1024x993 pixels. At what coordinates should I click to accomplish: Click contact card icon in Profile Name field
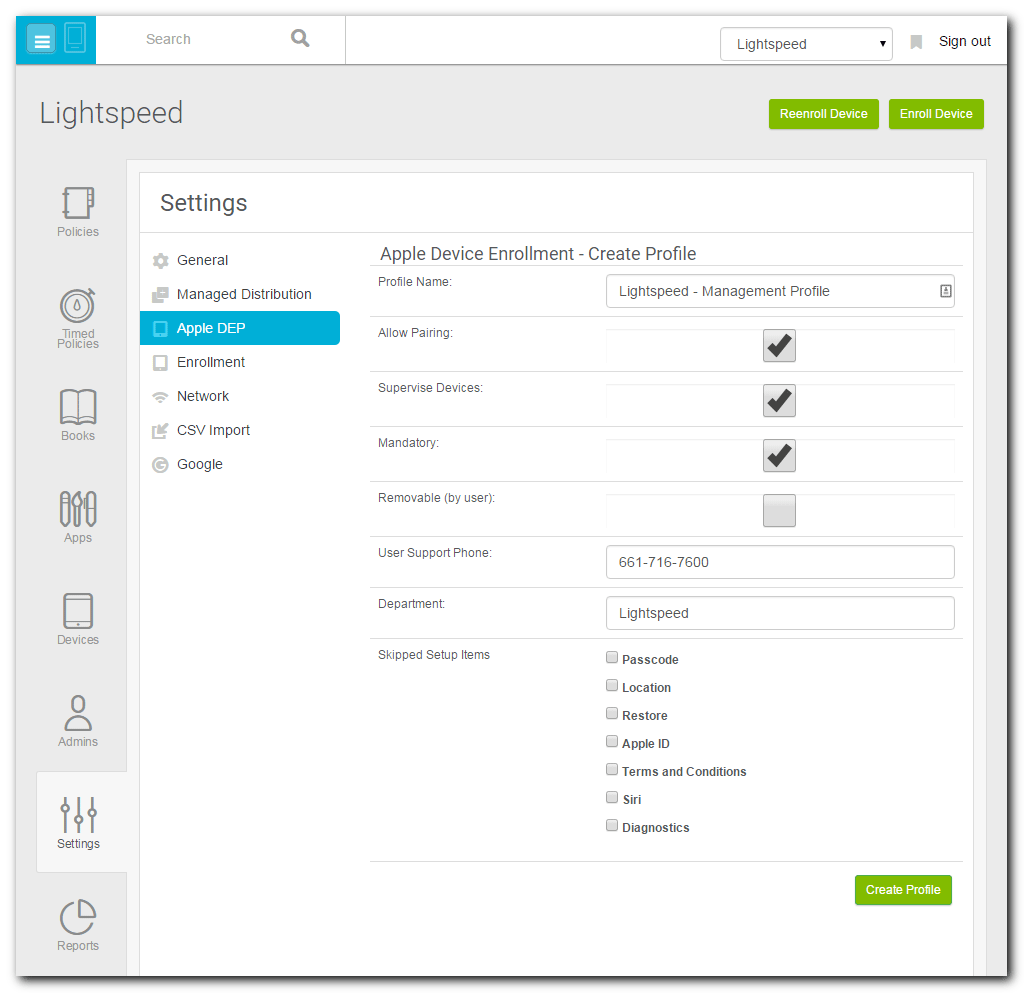(x=945, y=291)
